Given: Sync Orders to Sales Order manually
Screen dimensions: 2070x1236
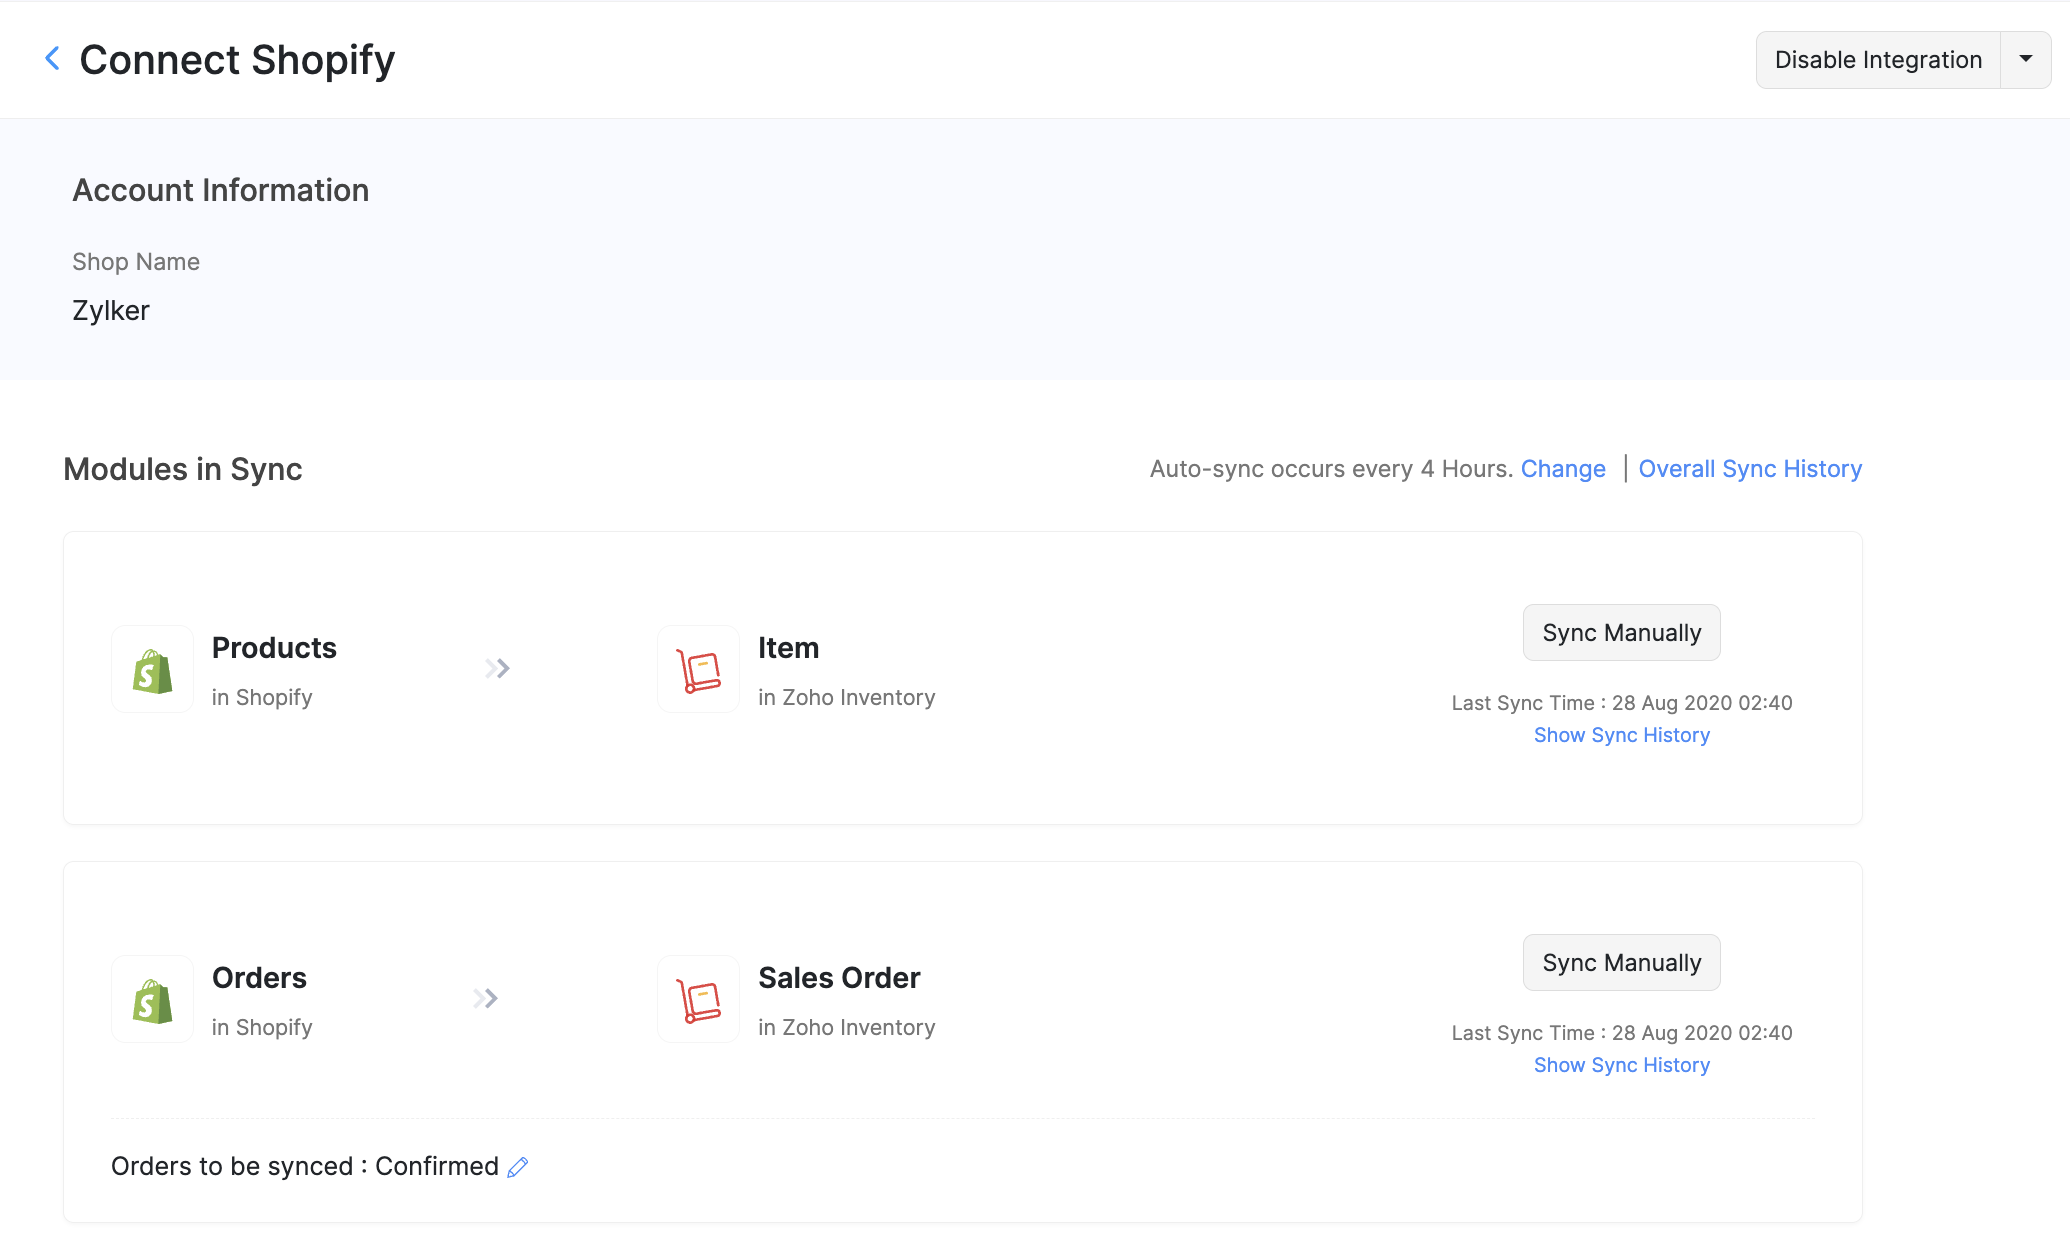Looking at the screenshot, I should coord(1621,962).
